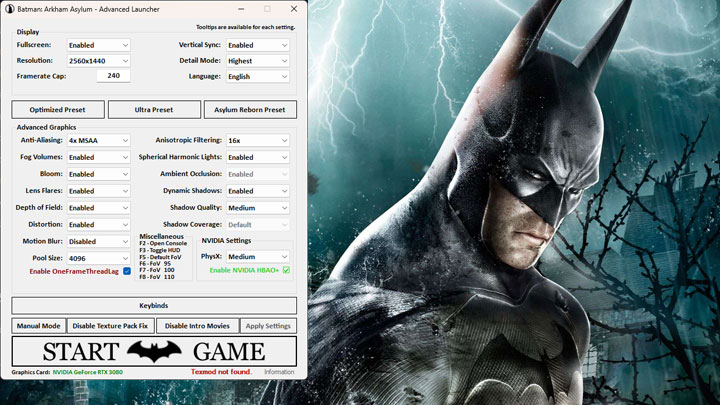Open the Motion Blur dropdown
The width and height of the screenshot is (720, 405).
tap(99, 241)
